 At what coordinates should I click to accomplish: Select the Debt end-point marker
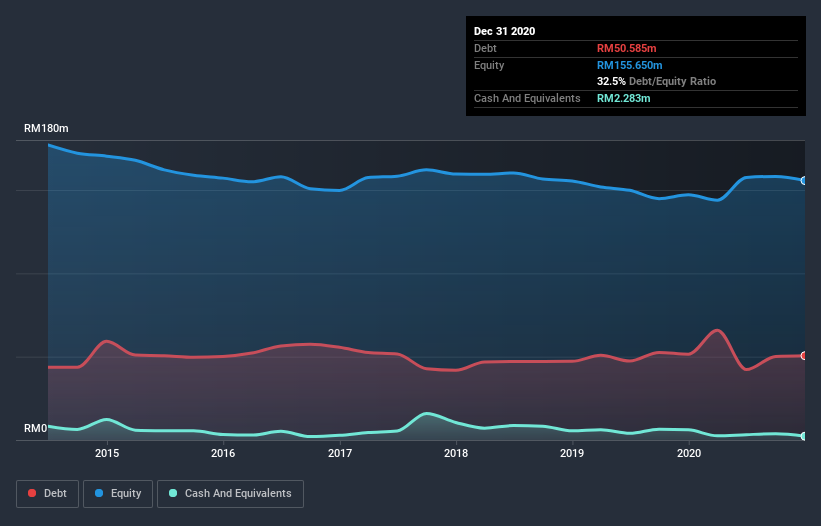point(804,356)
